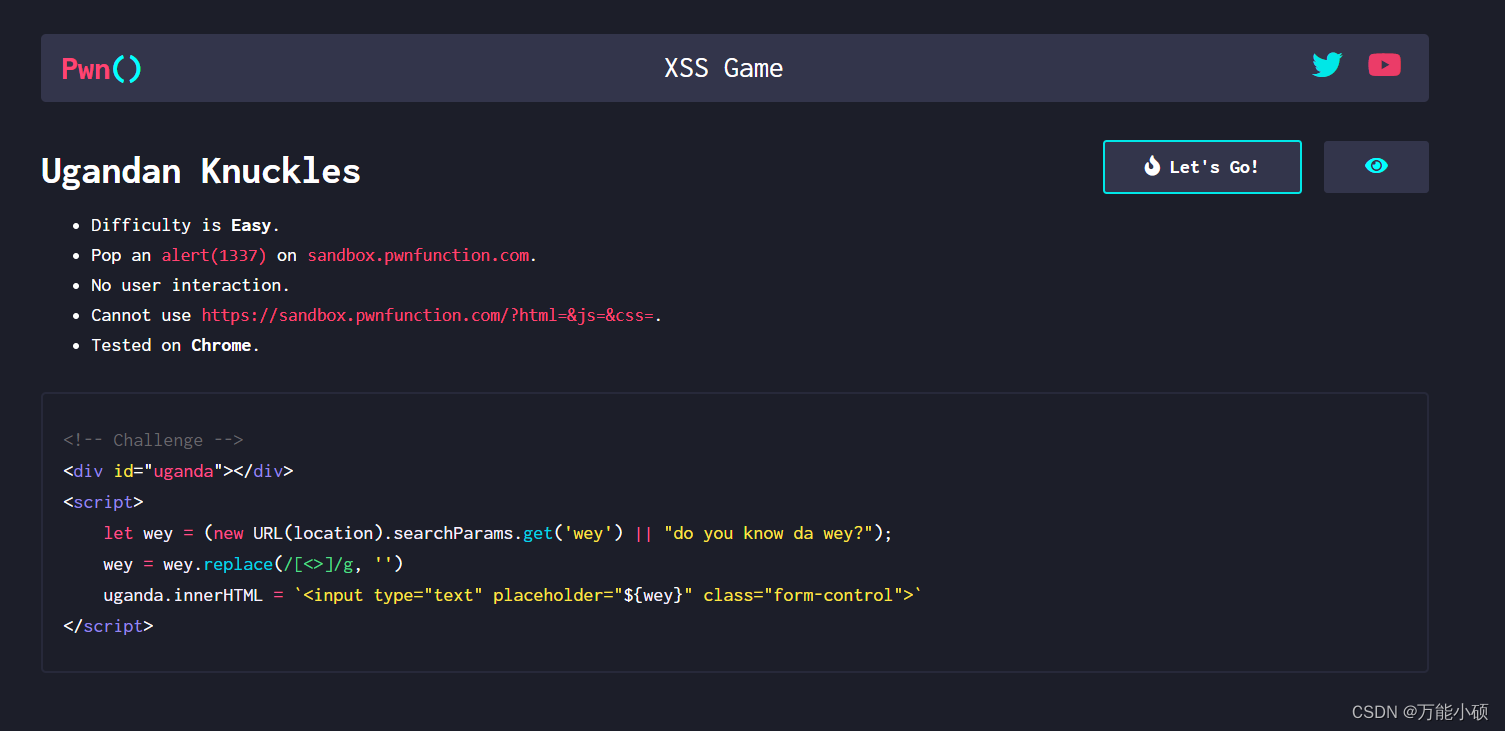The image size is (1505, 731).
Task: Click the wey.replace regex line of code
Action: [x=253, y=563]
